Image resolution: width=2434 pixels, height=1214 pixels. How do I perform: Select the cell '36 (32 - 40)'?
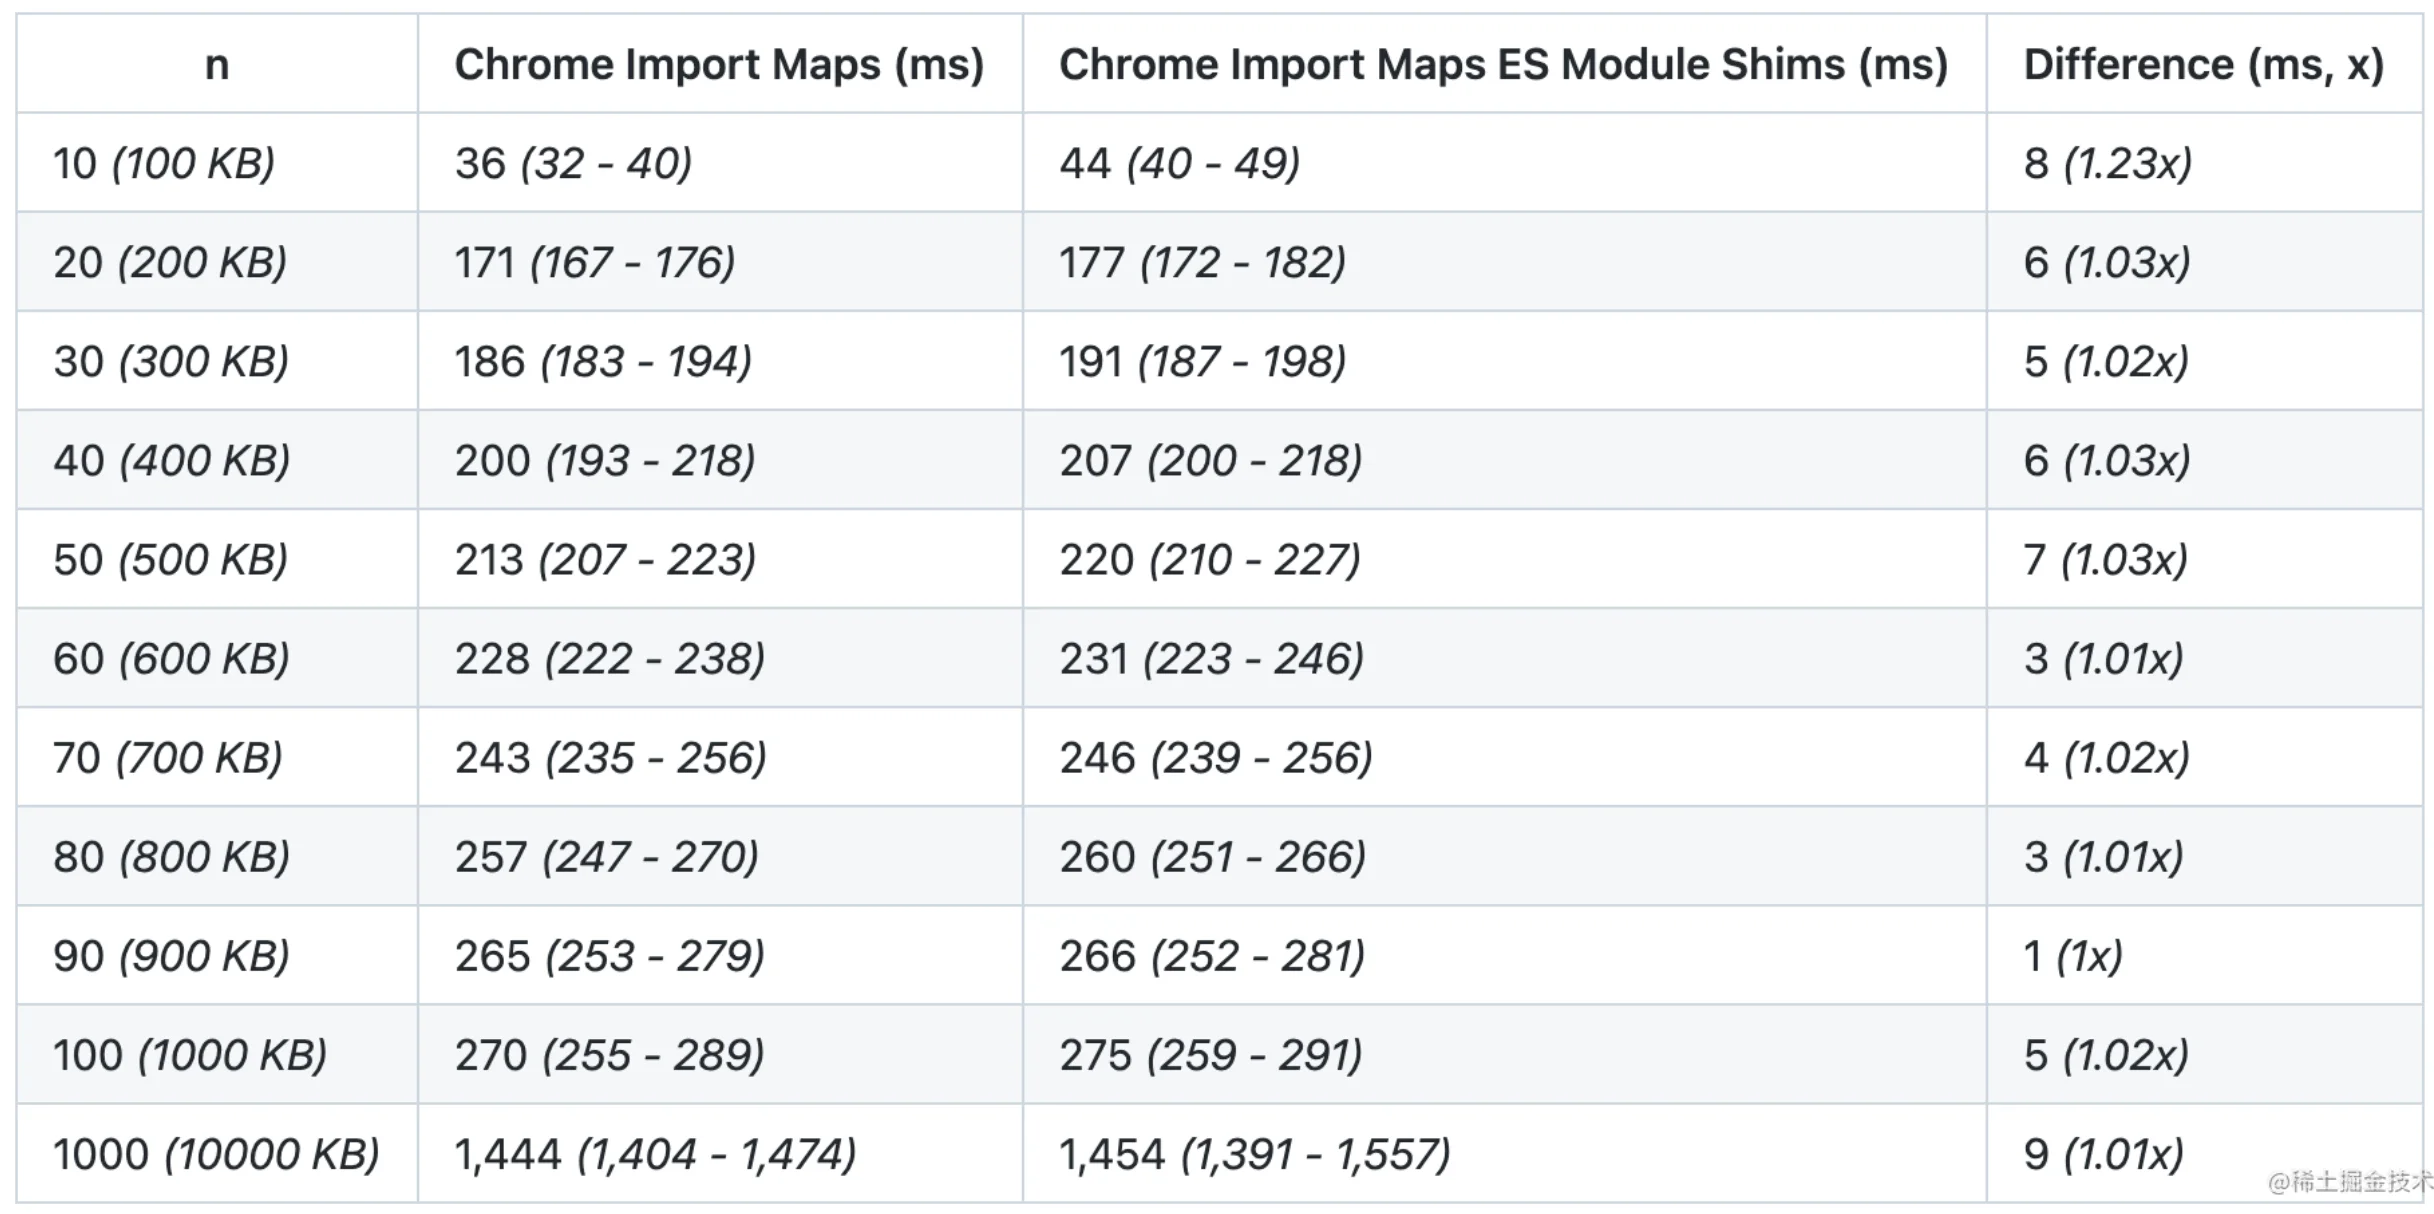720,162
